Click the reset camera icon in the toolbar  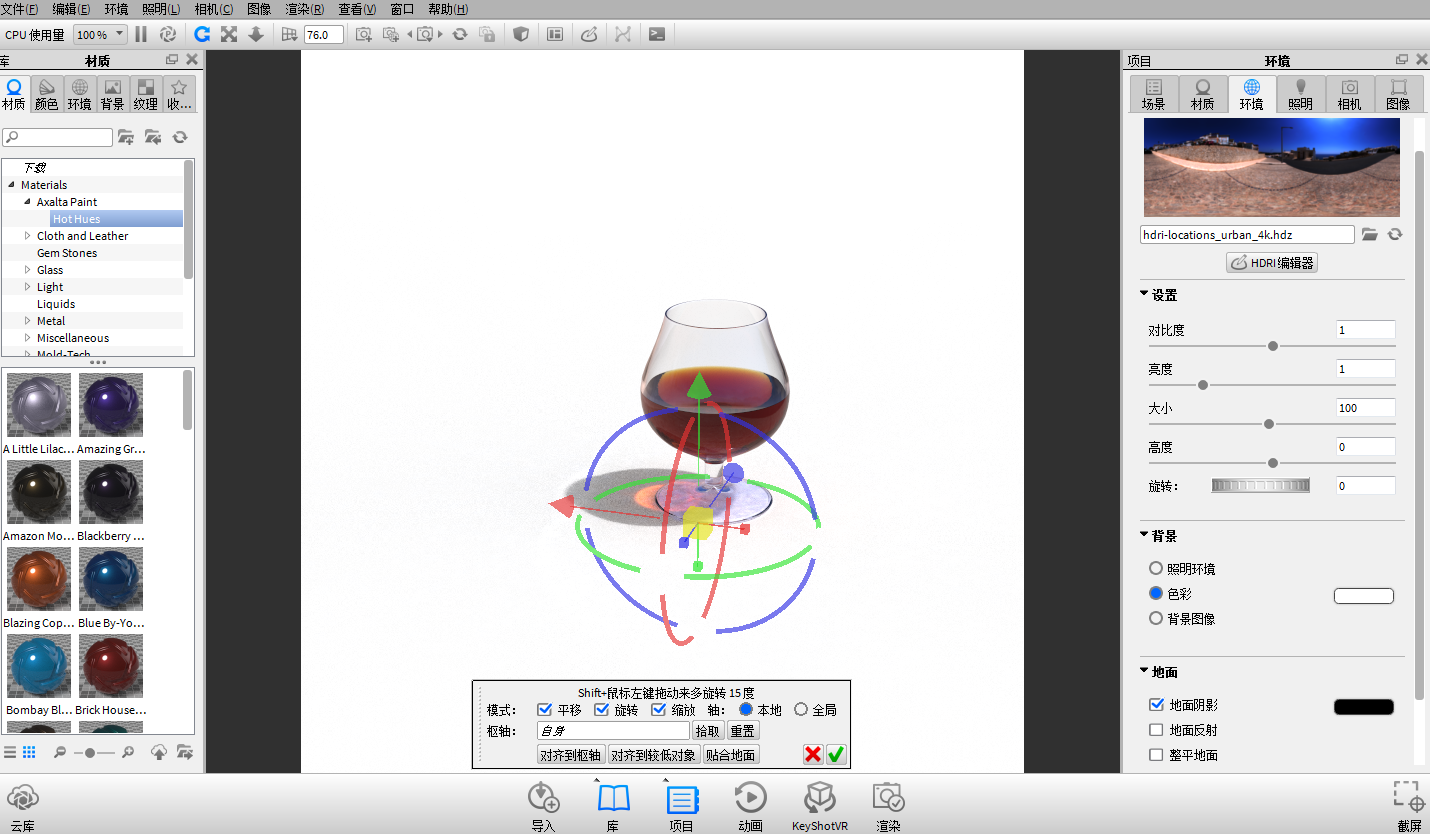[460, 34]
